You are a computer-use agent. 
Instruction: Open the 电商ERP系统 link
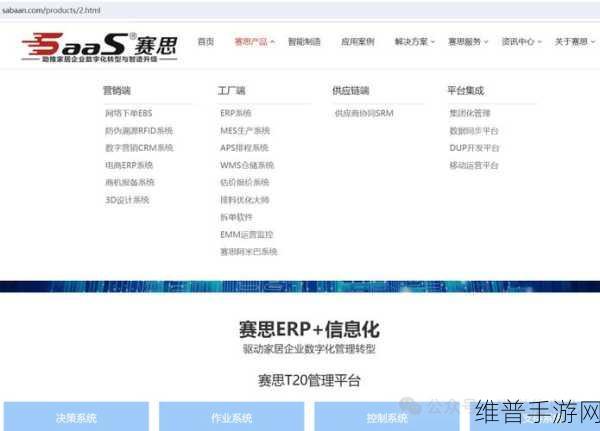tap(129, 165)
